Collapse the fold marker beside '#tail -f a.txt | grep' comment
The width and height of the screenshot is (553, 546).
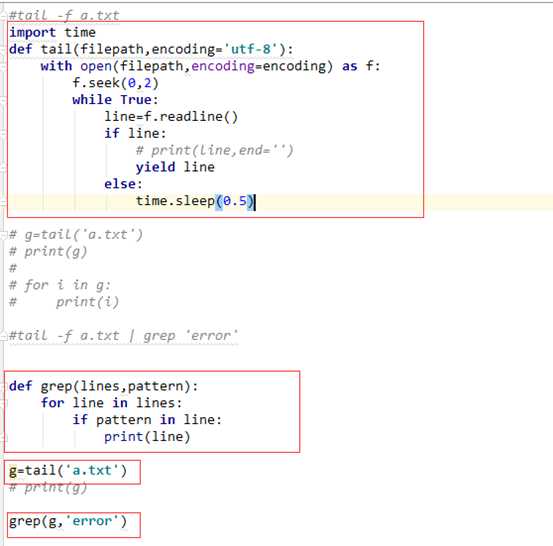coord(4,336)
